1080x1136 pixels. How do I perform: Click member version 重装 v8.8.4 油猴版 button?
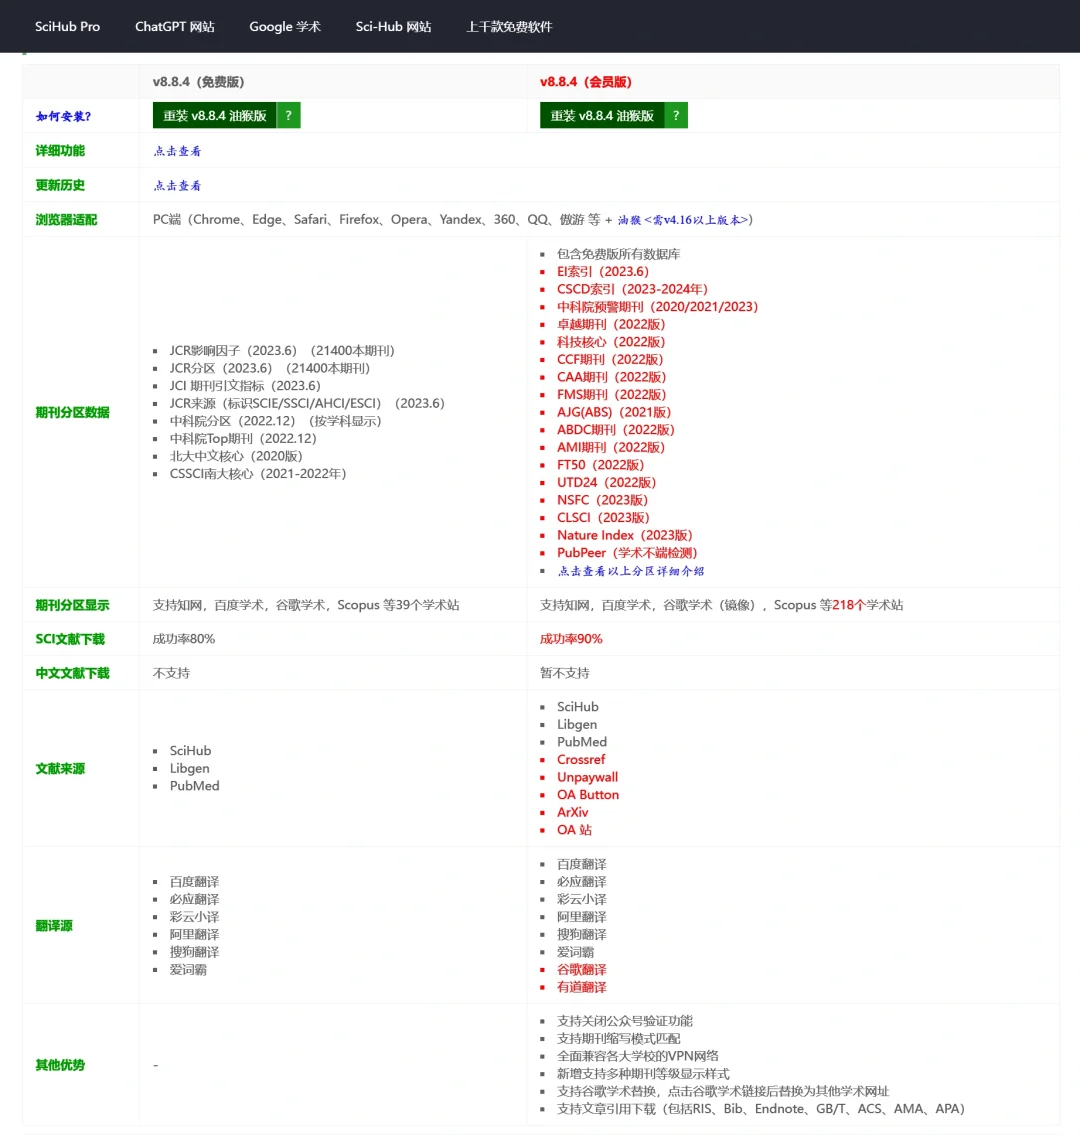pyautogui.click(x=602, y=115)
